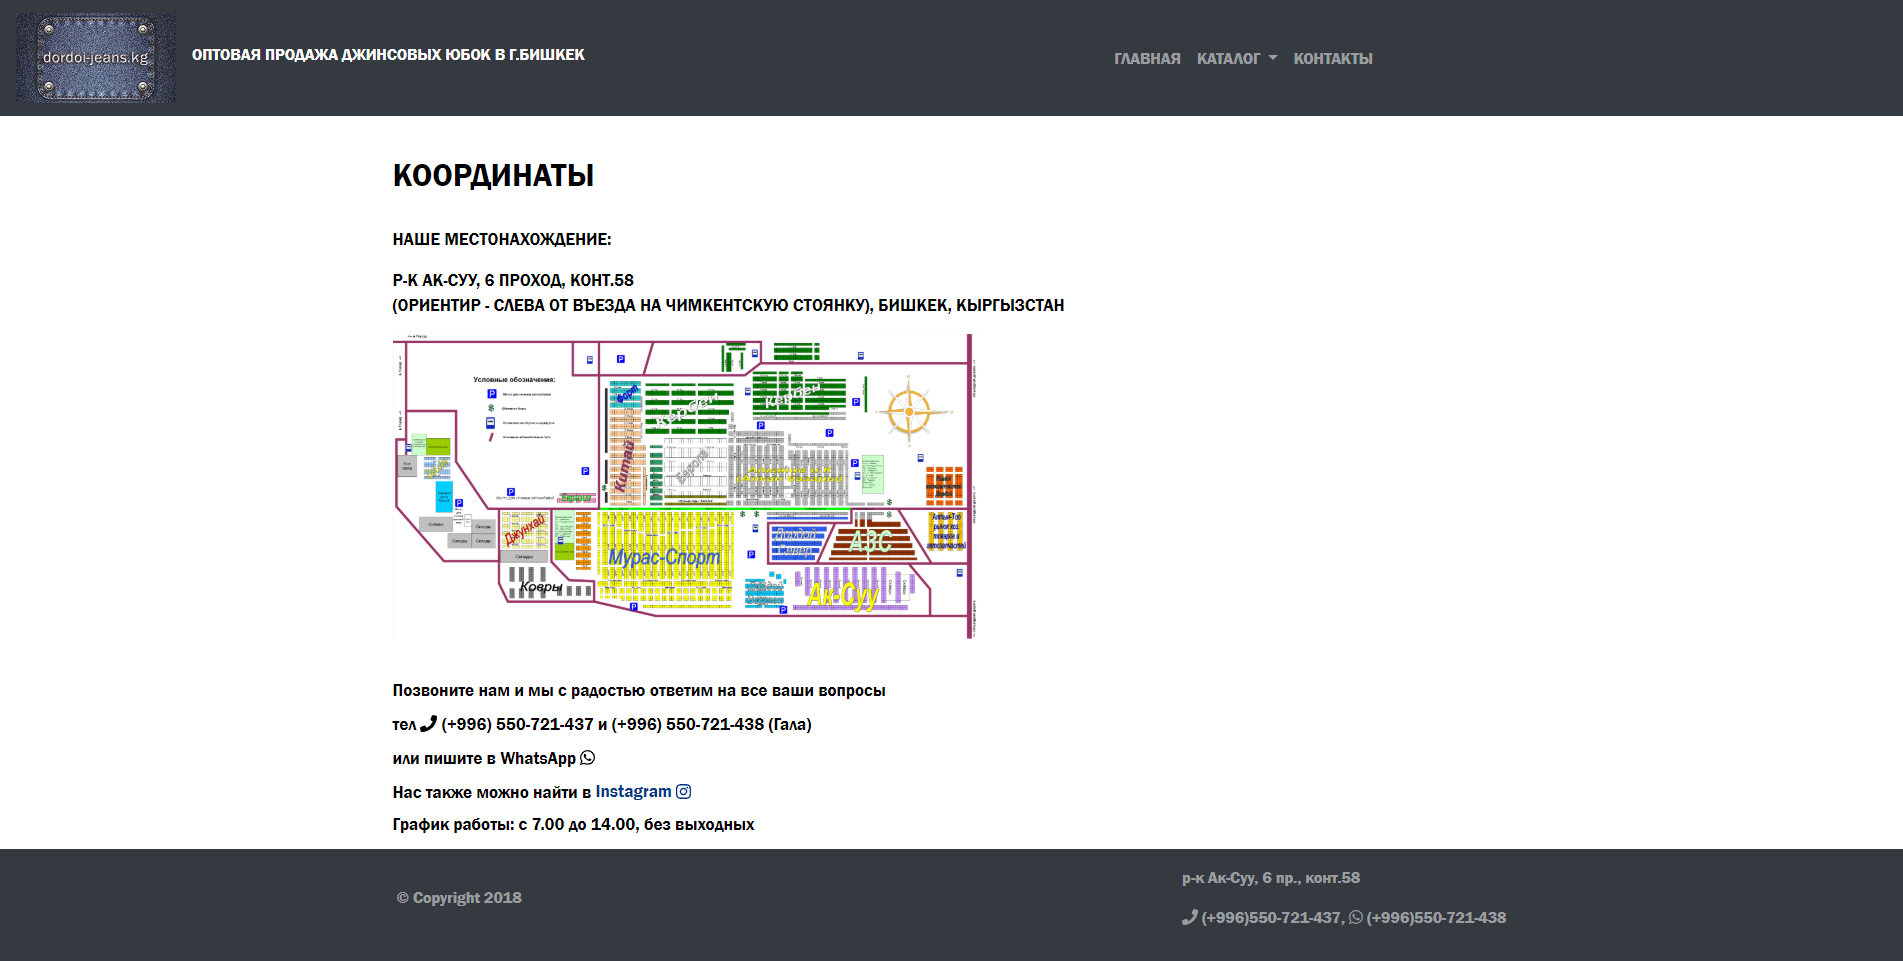Click the caret arrow next to КАТАЛОГ

point(1273,58)
